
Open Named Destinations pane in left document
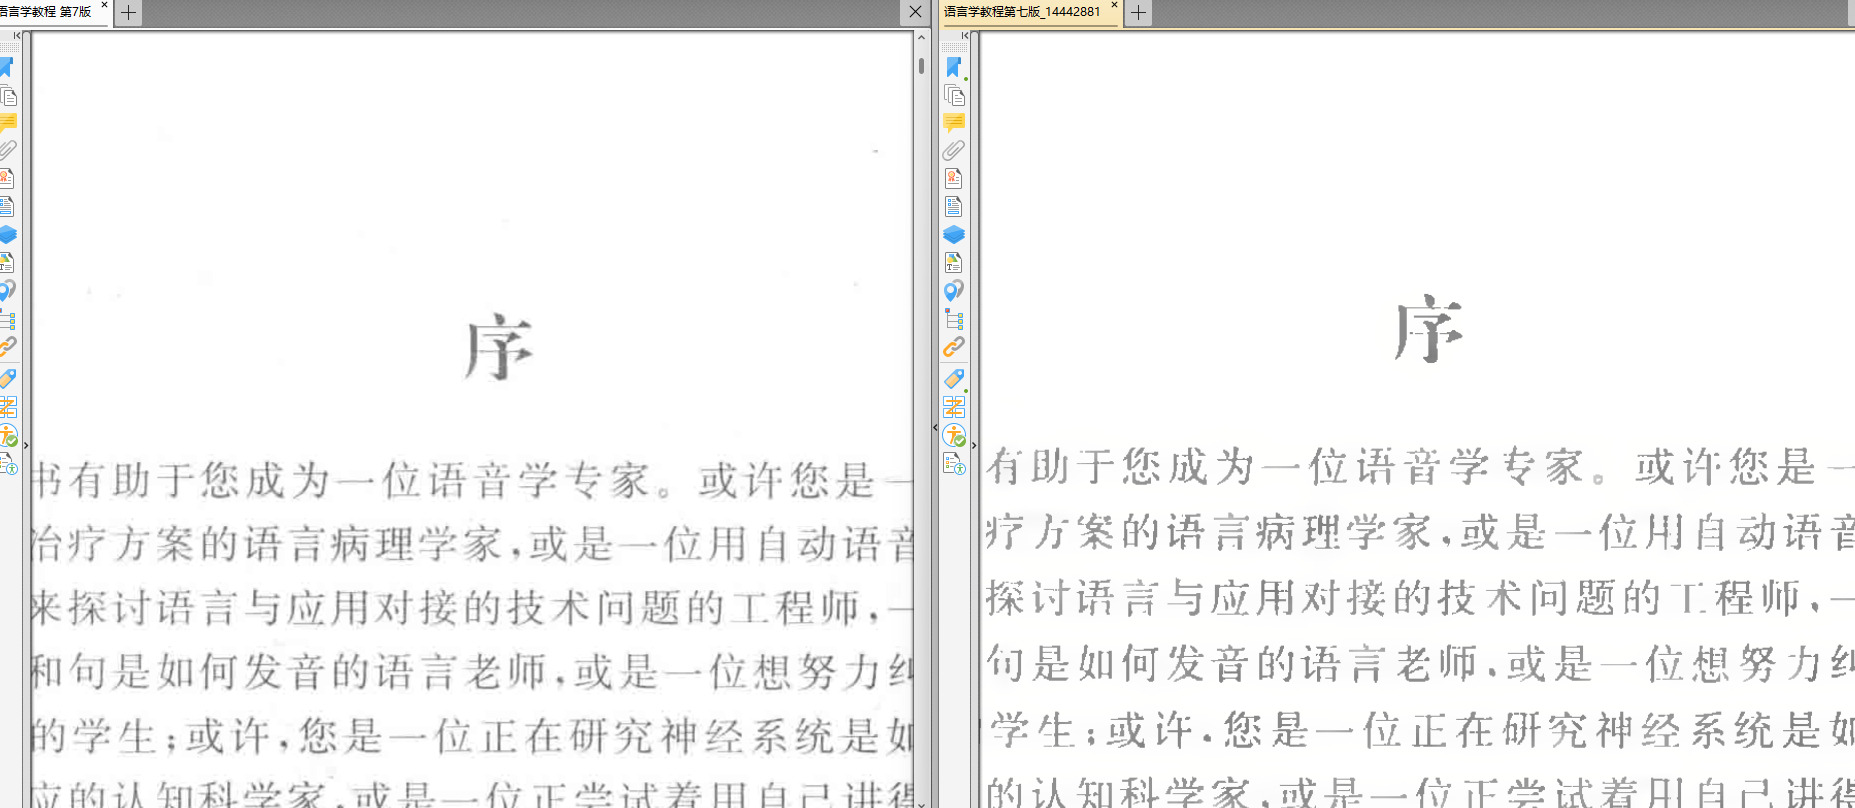(x=7, y=291)
